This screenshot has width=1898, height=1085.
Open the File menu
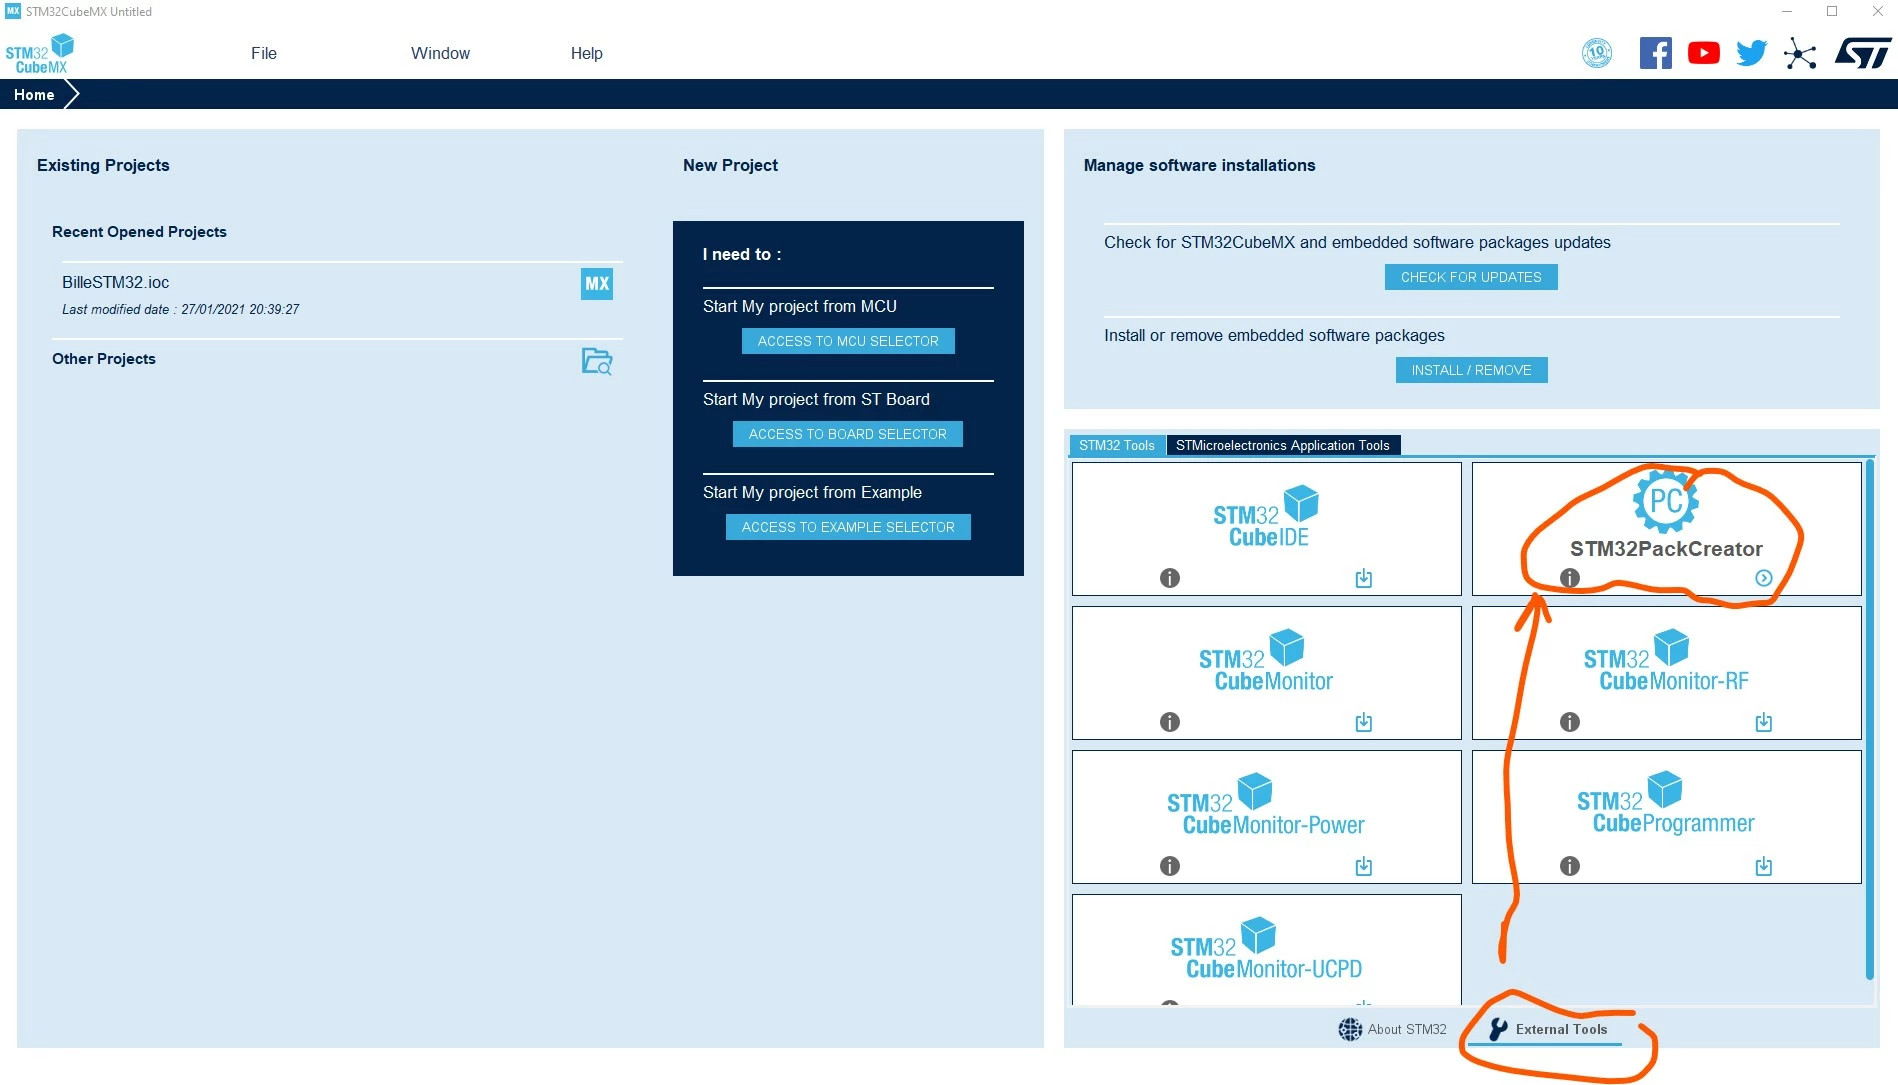click(x=264, y=54)
